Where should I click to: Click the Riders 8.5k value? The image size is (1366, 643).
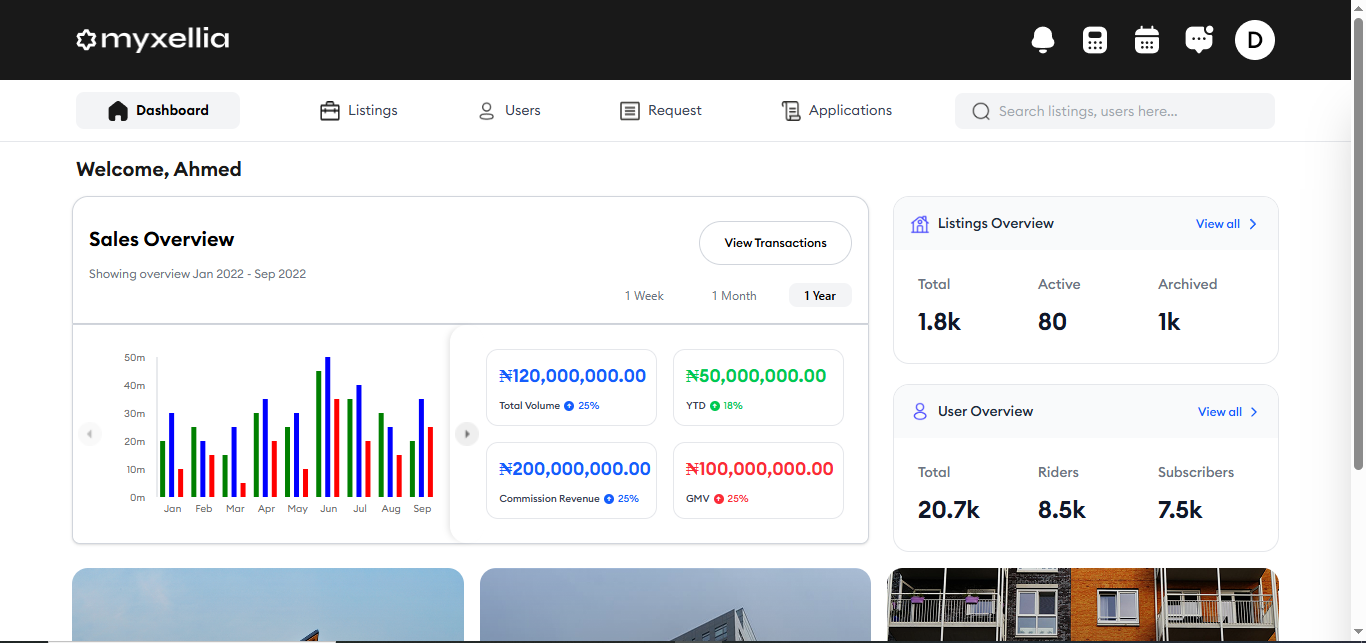click(x=1062, y=510)
